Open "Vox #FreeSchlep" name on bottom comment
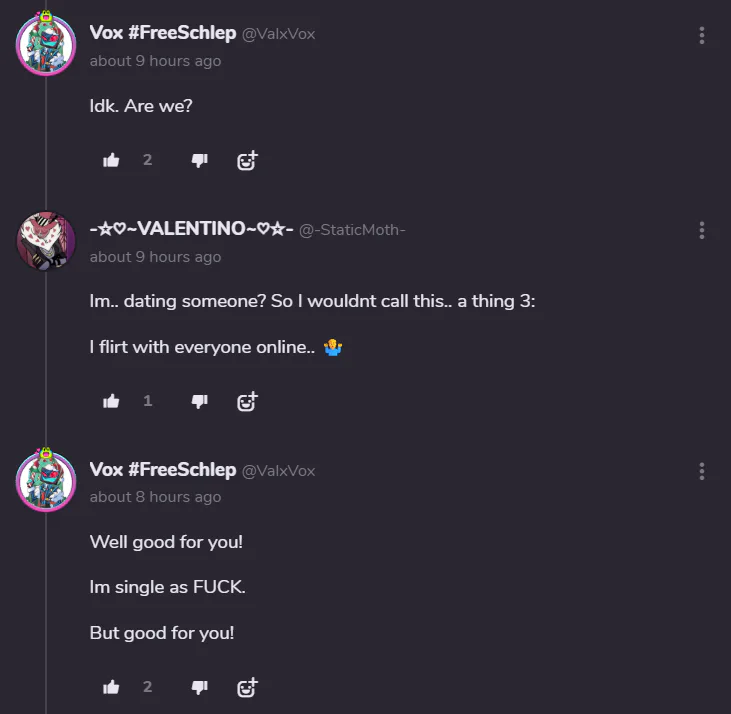Image resolution: width=731 pixels, height=714 pixels. point(163,470)
